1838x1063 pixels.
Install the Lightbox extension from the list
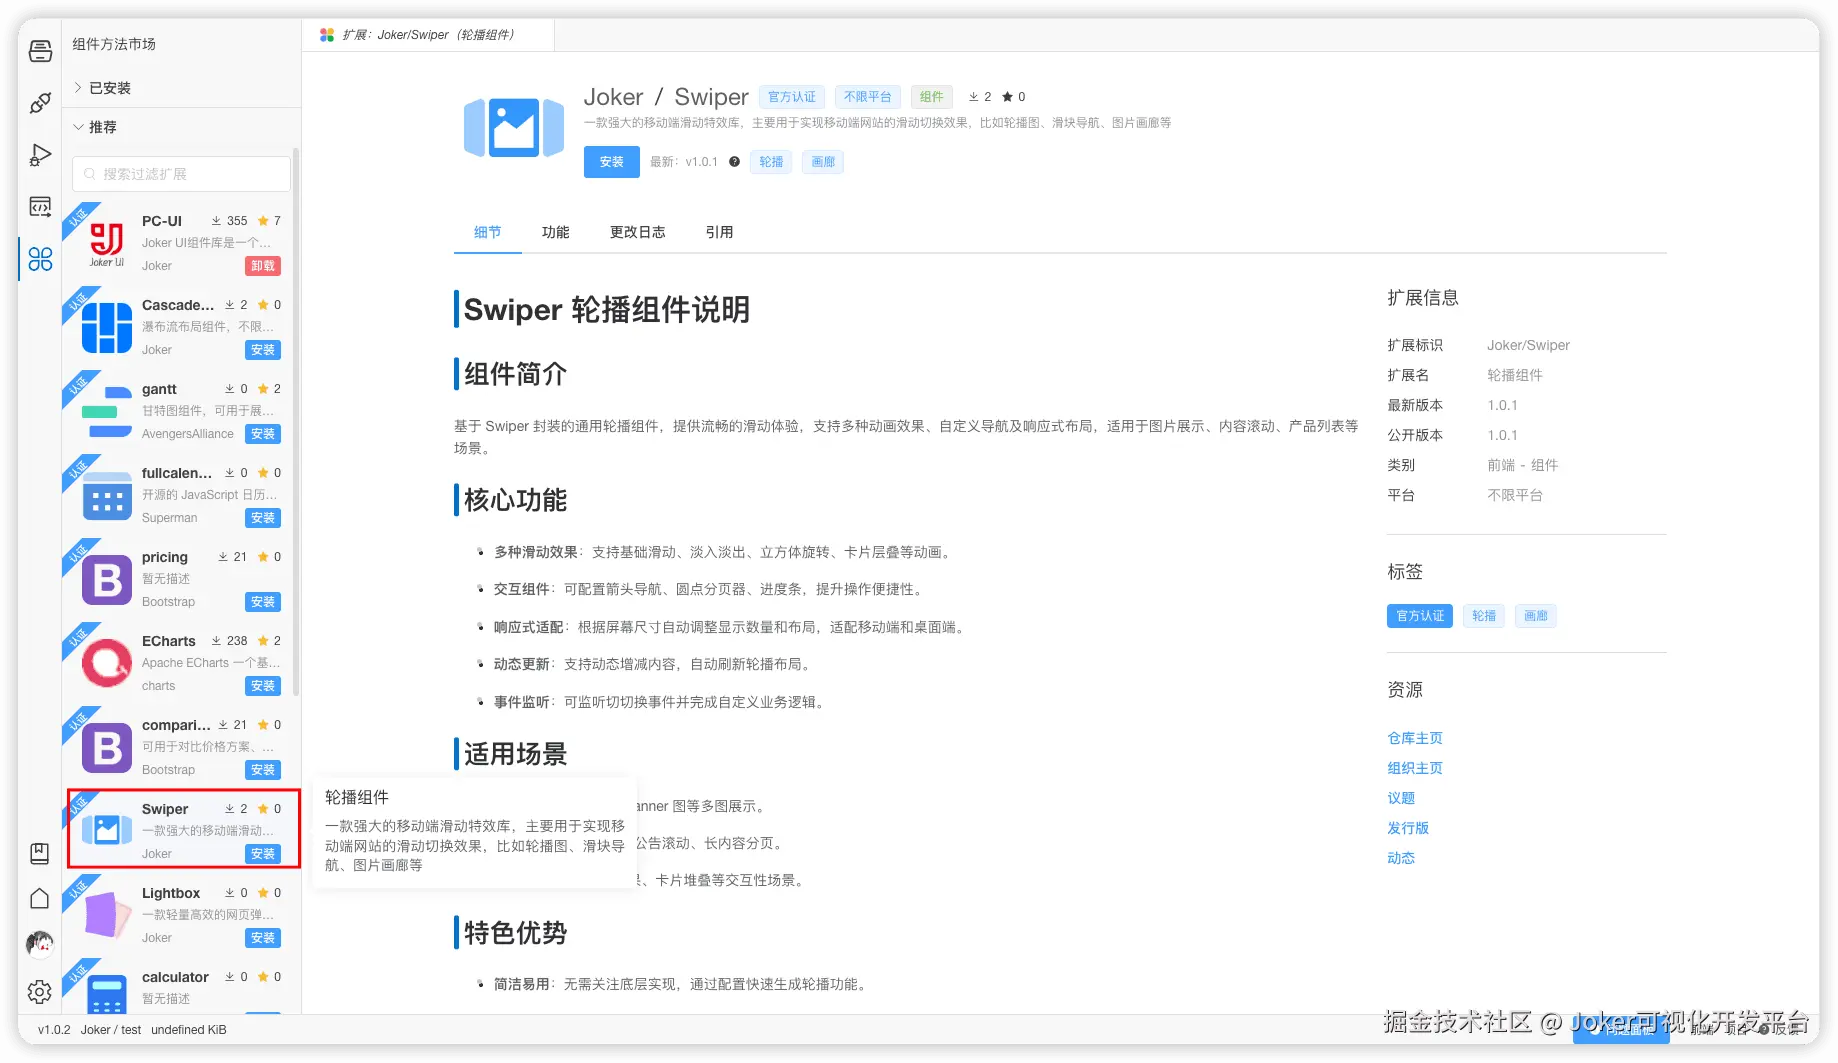(x=263, y=938)
